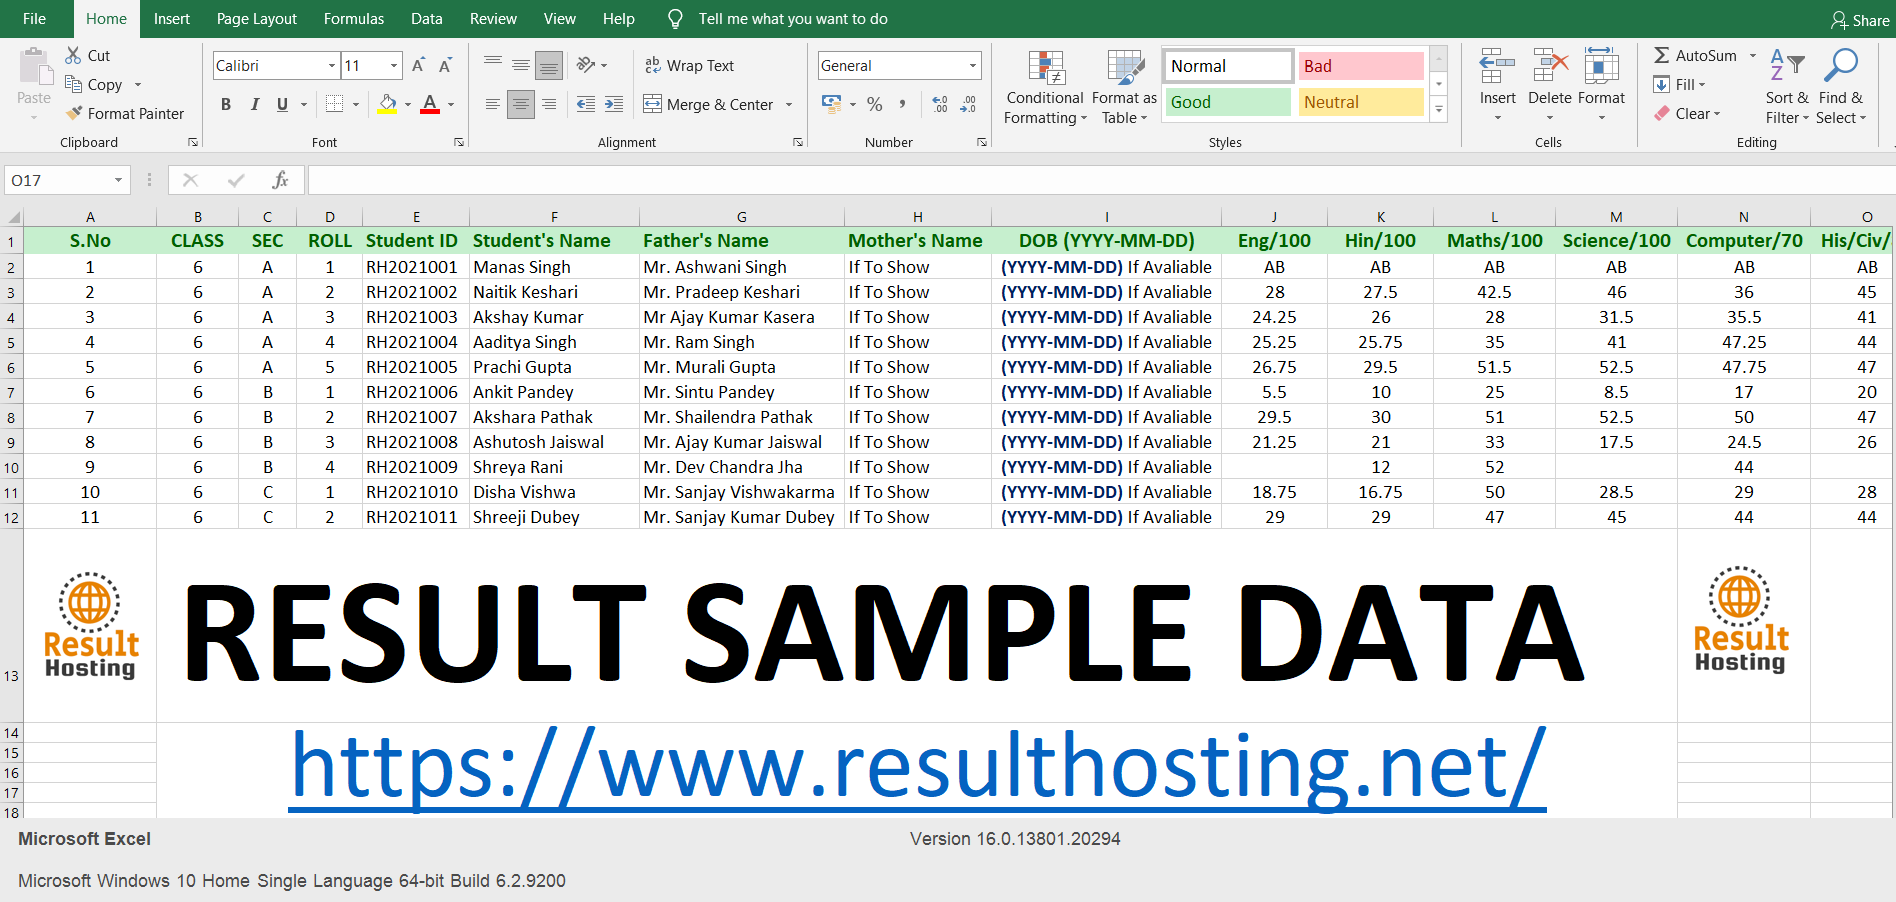Image resolution: width=1896 pixels, height=902 pixels.
Task: Click the Insert Function fx icon
Action: point(280,180)
